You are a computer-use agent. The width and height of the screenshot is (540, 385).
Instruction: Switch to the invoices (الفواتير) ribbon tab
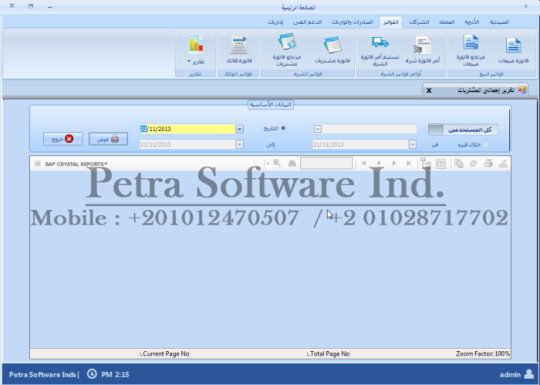click(x=391, y=22)
